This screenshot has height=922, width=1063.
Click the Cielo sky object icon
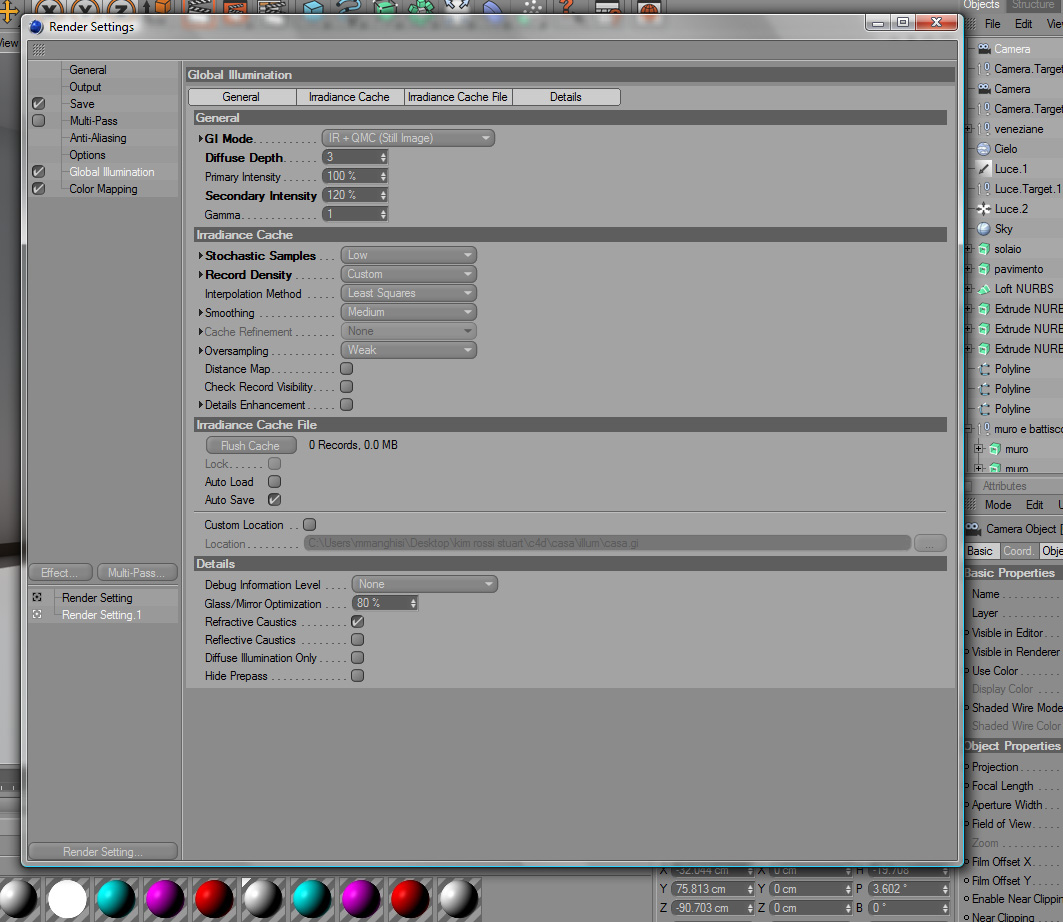(x=984, y=149)
